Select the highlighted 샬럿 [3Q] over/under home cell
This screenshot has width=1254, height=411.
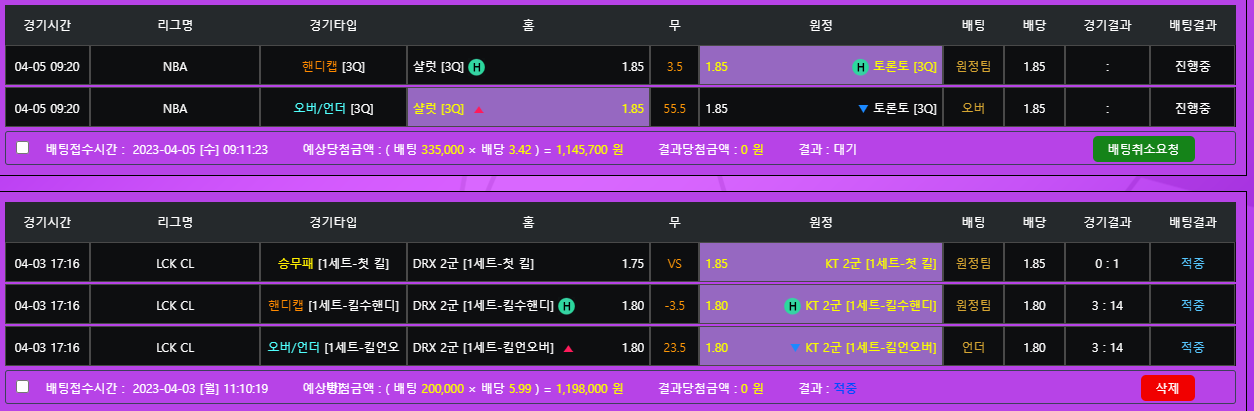click(x=528, y=108)
